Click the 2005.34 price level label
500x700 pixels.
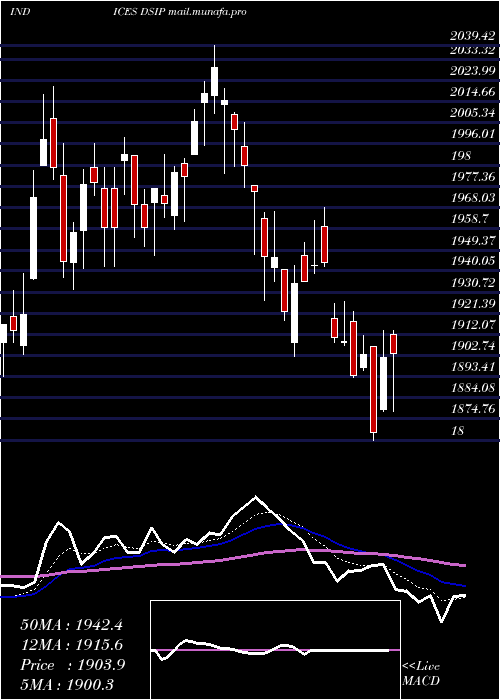[472, 113]
